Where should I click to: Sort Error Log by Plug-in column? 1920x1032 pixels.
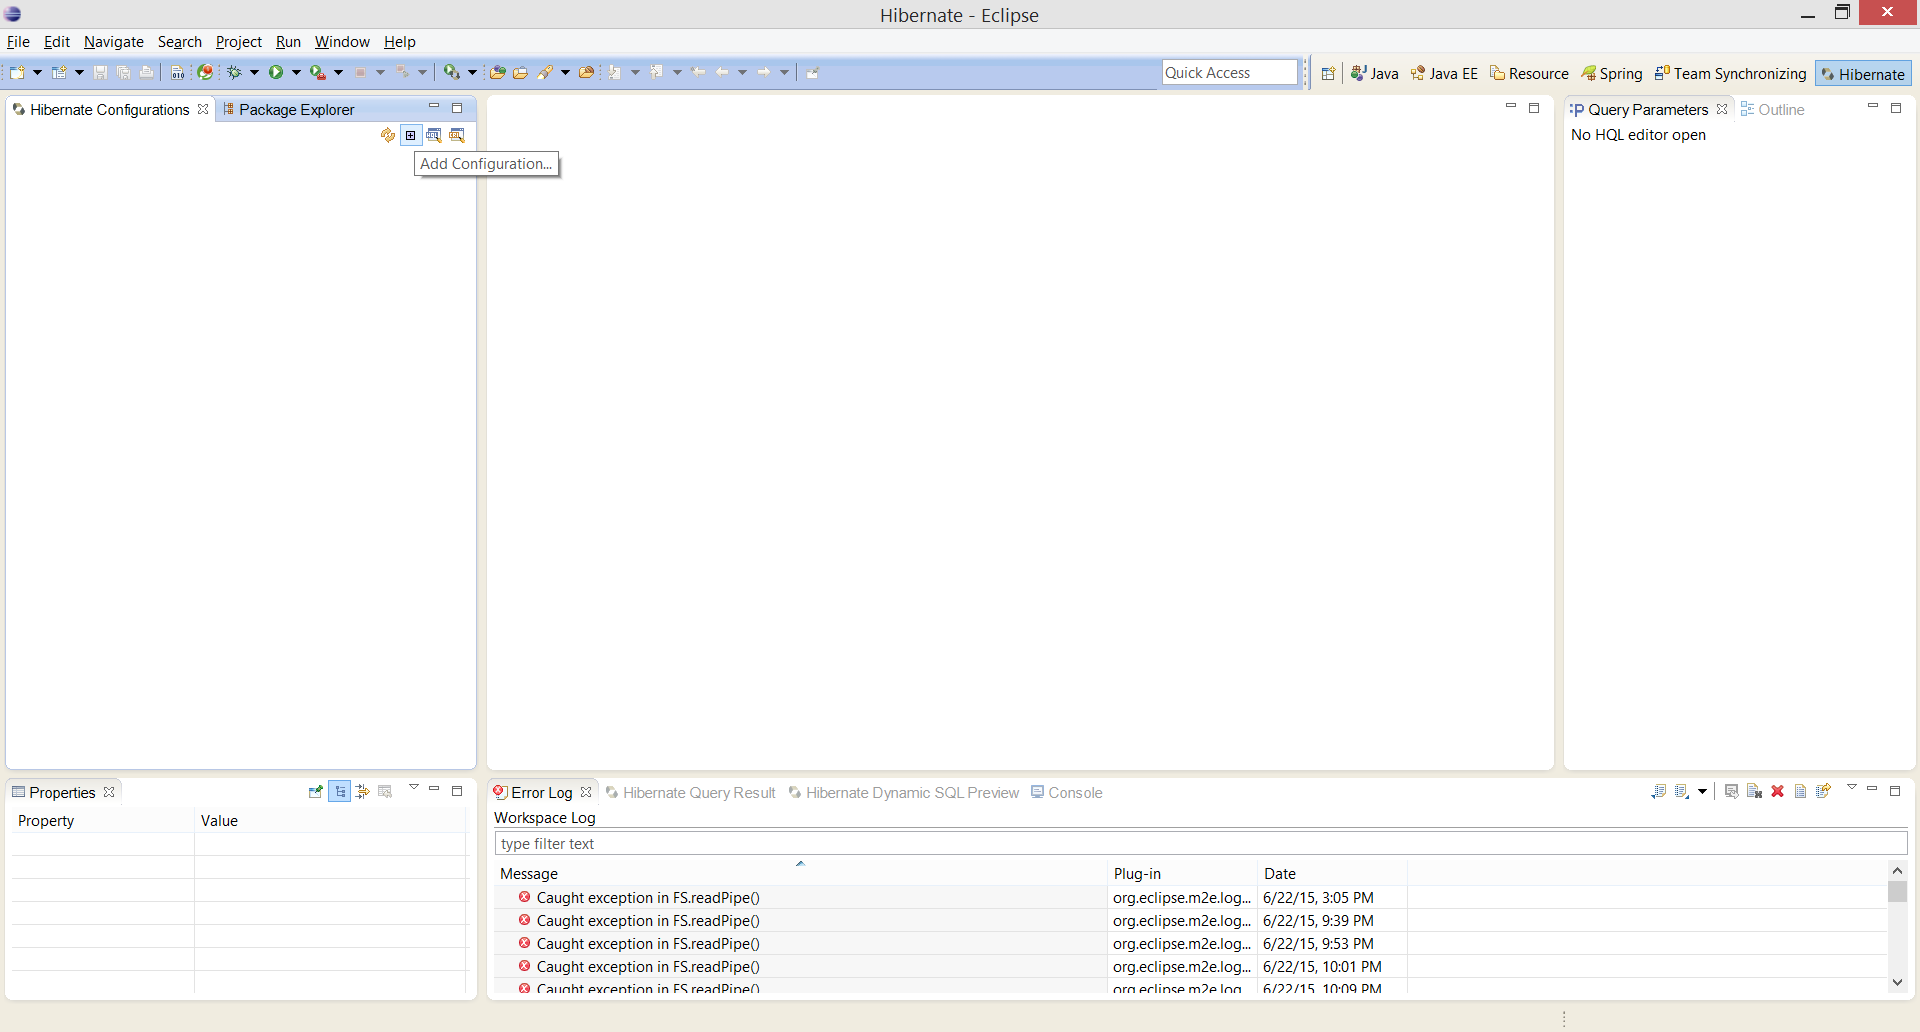(1182, 873)
